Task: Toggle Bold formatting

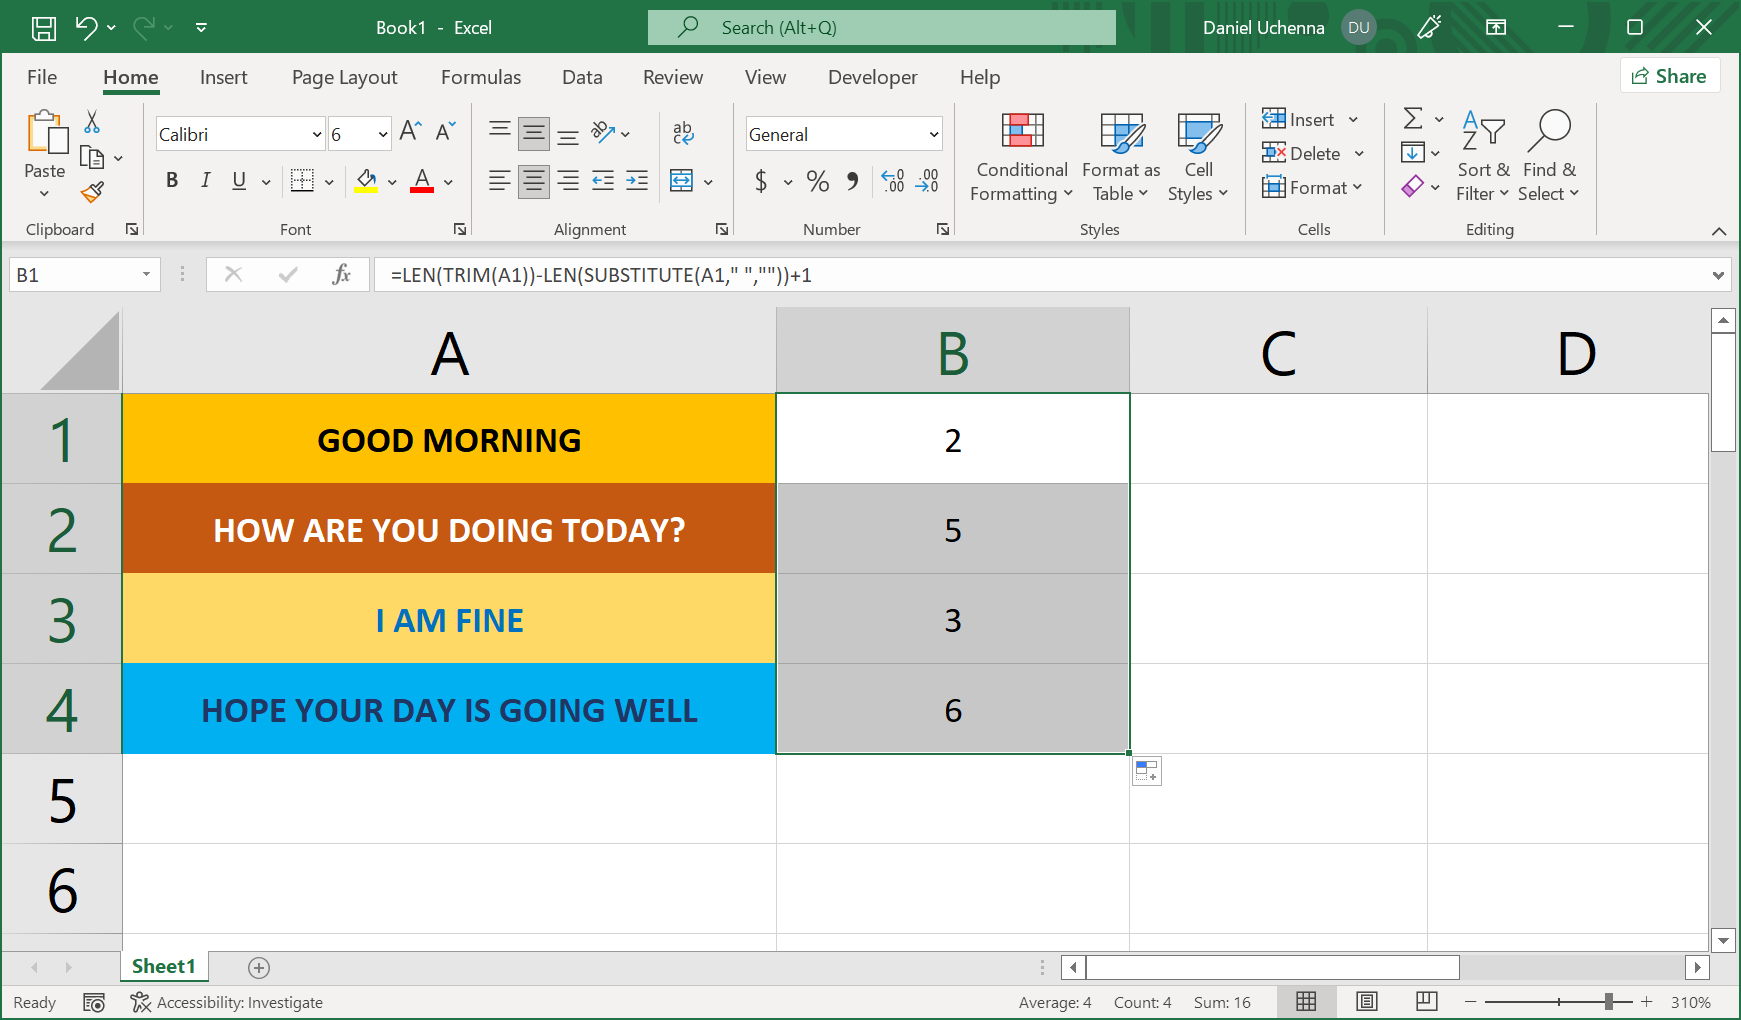Action: click(x=172, y=180)
